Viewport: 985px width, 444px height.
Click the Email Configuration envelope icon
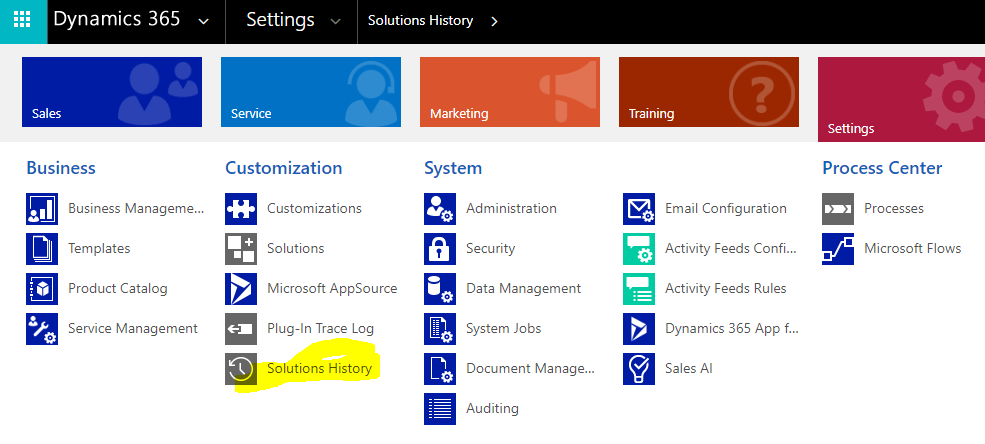pyautogui.click(x=639, y=209)
